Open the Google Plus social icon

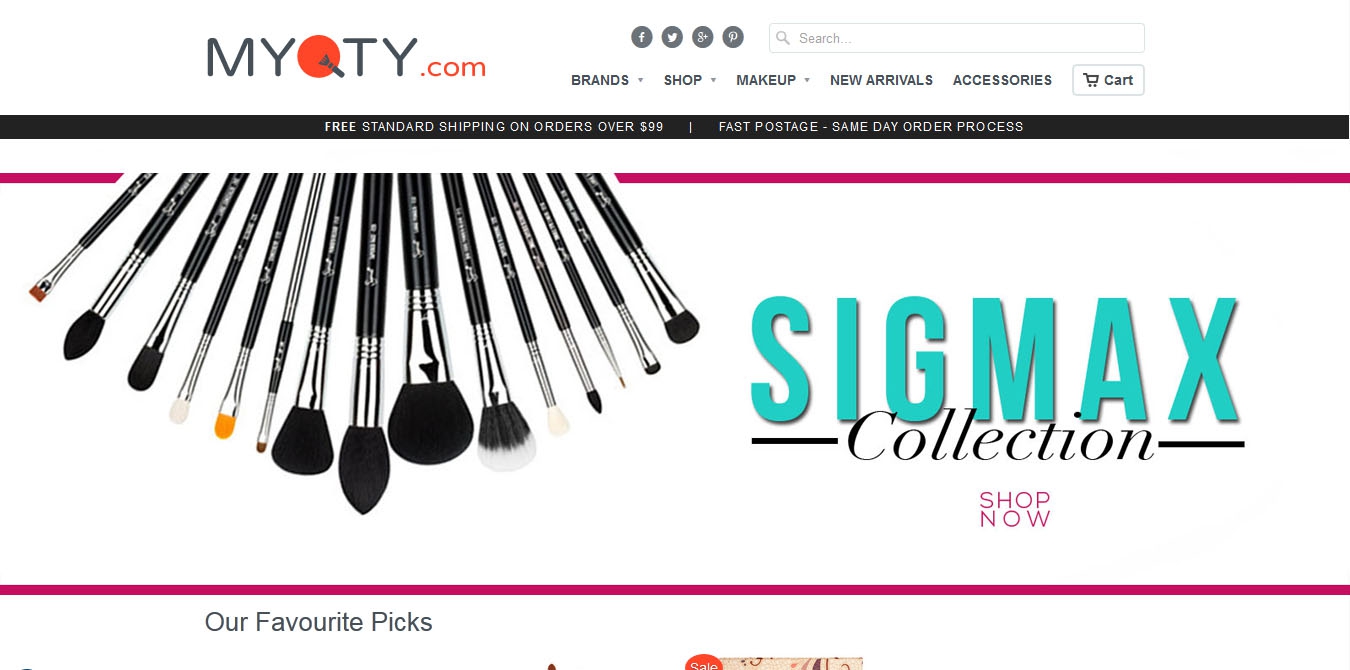[x=703, y=38]
